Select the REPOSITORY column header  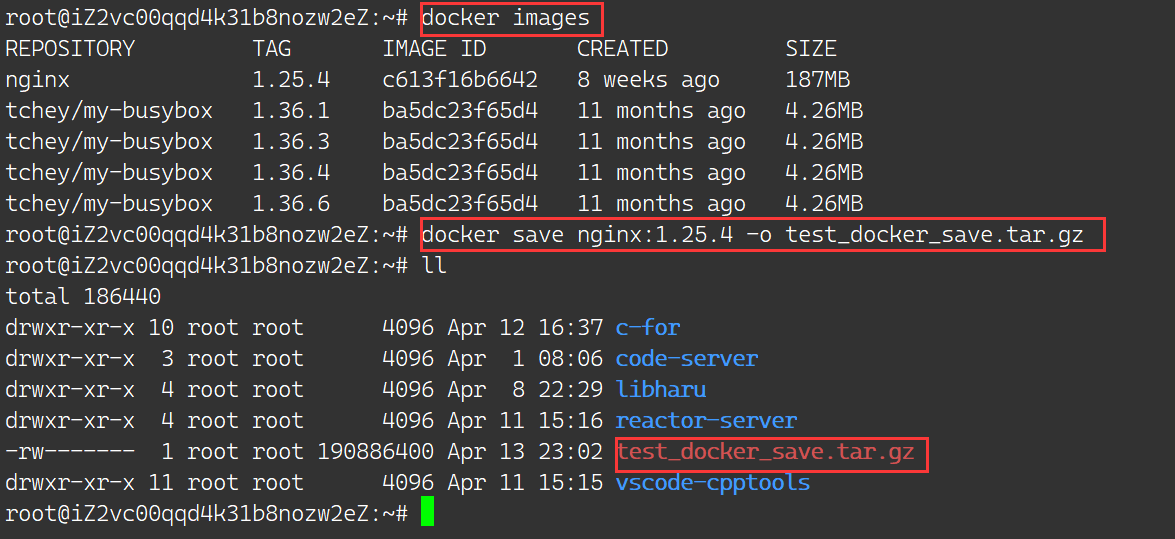[70, 49]
